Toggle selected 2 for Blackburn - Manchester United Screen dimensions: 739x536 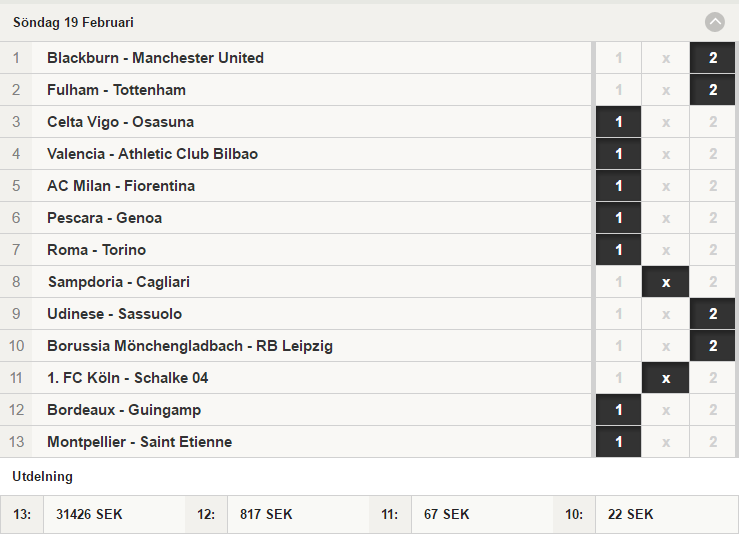713,58
